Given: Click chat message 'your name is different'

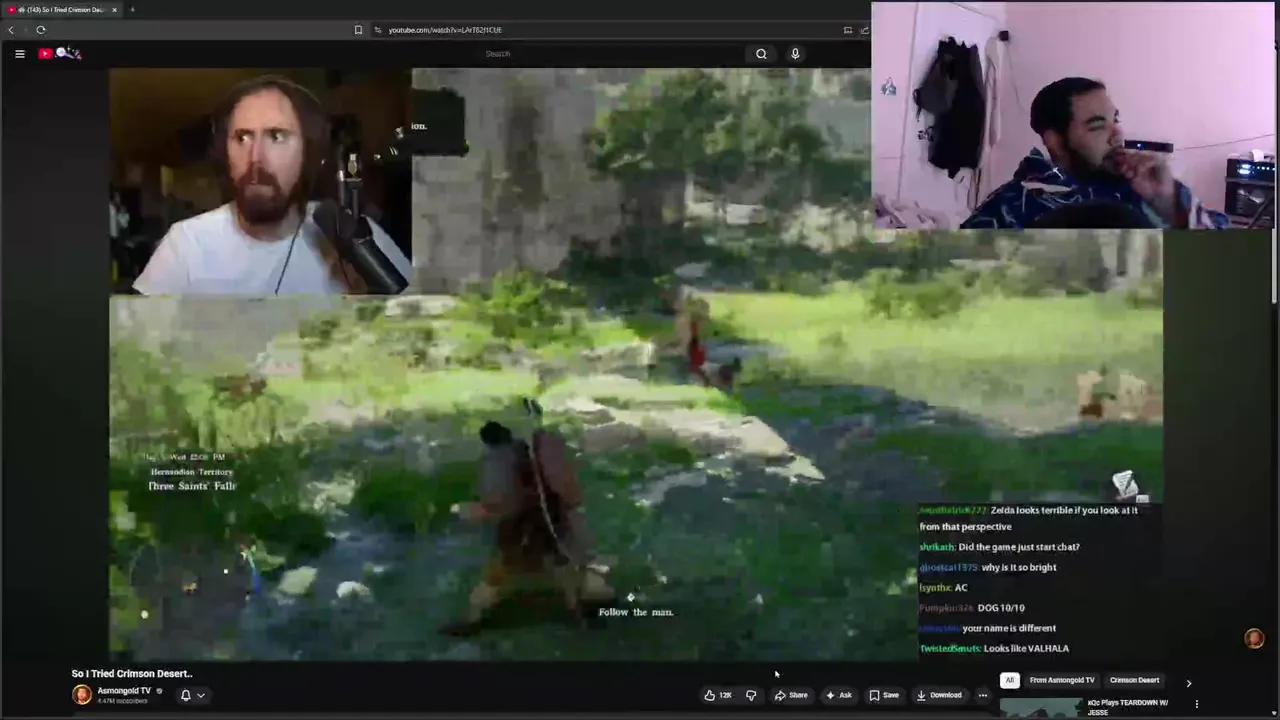Looking at the screenshot, I should click(x=1009, y=628).
